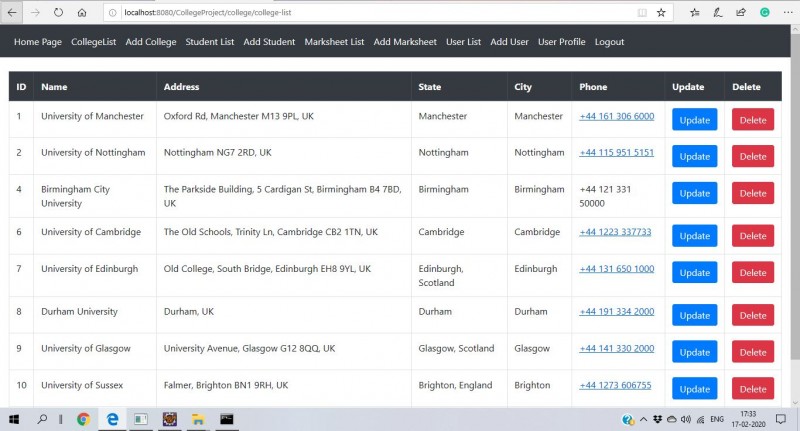The height and width of the screenshot is (431, 800).
Task: Click the taskbar search magnifier
Action: tap(42, 419)
